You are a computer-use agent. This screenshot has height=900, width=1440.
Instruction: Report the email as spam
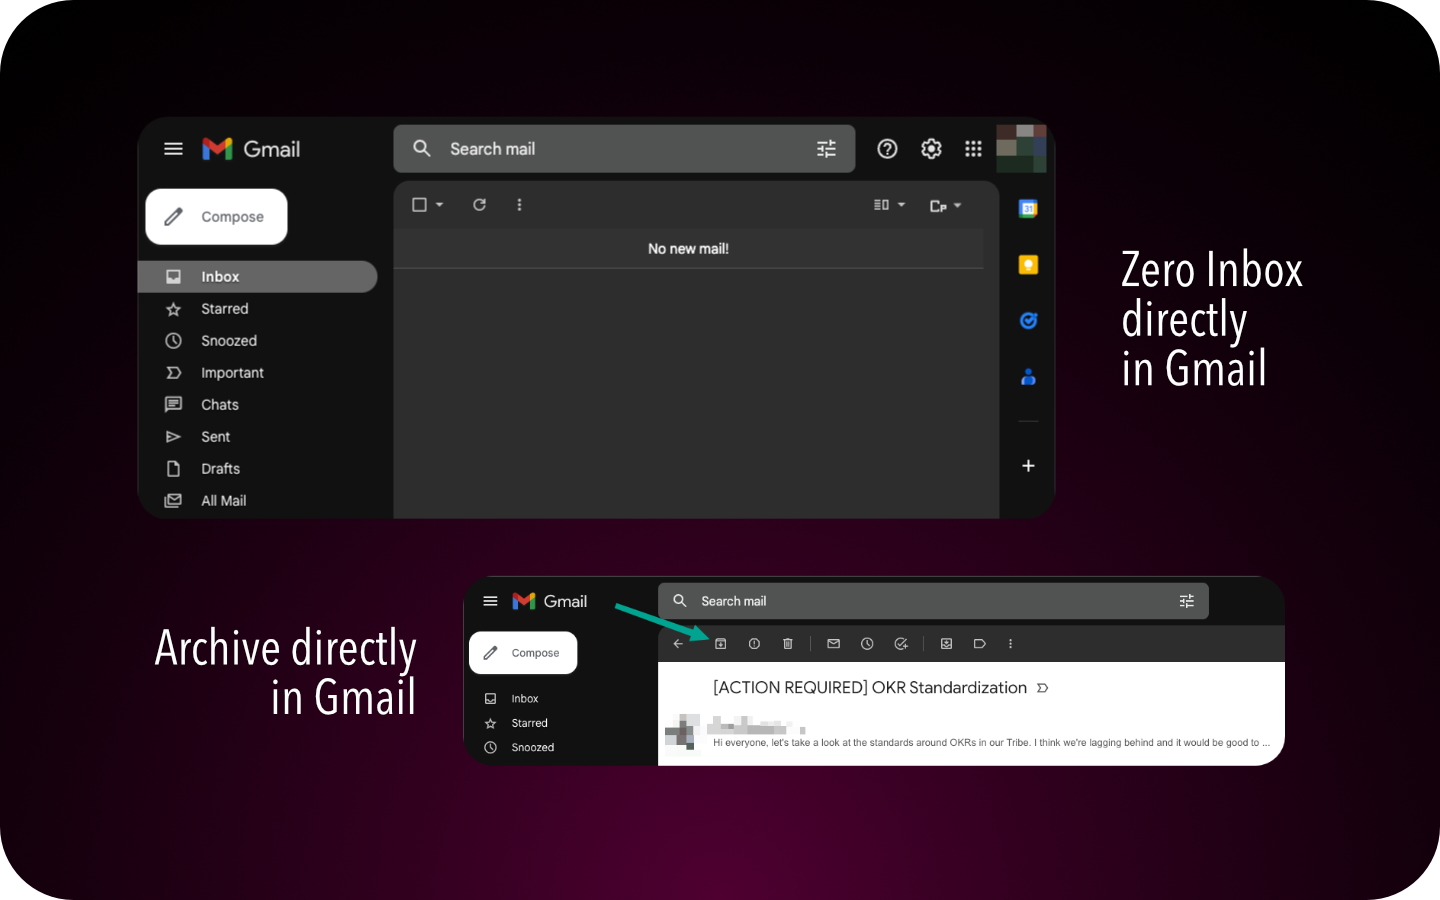pyautogui.click(x=754, y=644)
